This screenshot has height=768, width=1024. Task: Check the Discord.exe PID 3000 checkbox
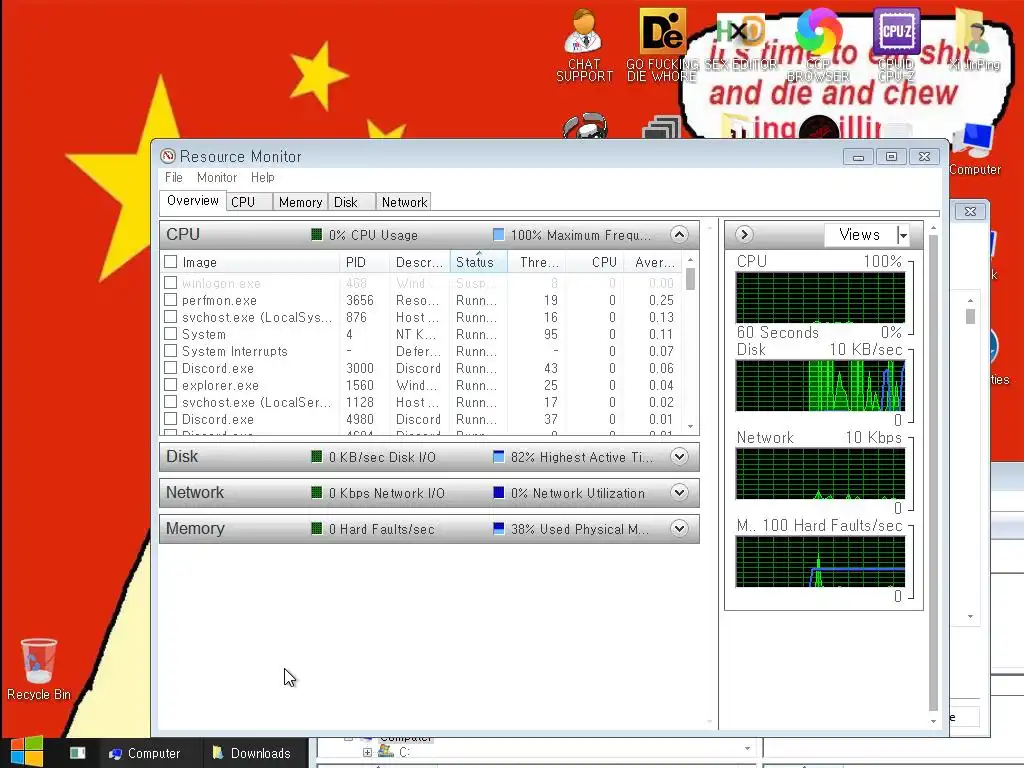pos(170,368)
